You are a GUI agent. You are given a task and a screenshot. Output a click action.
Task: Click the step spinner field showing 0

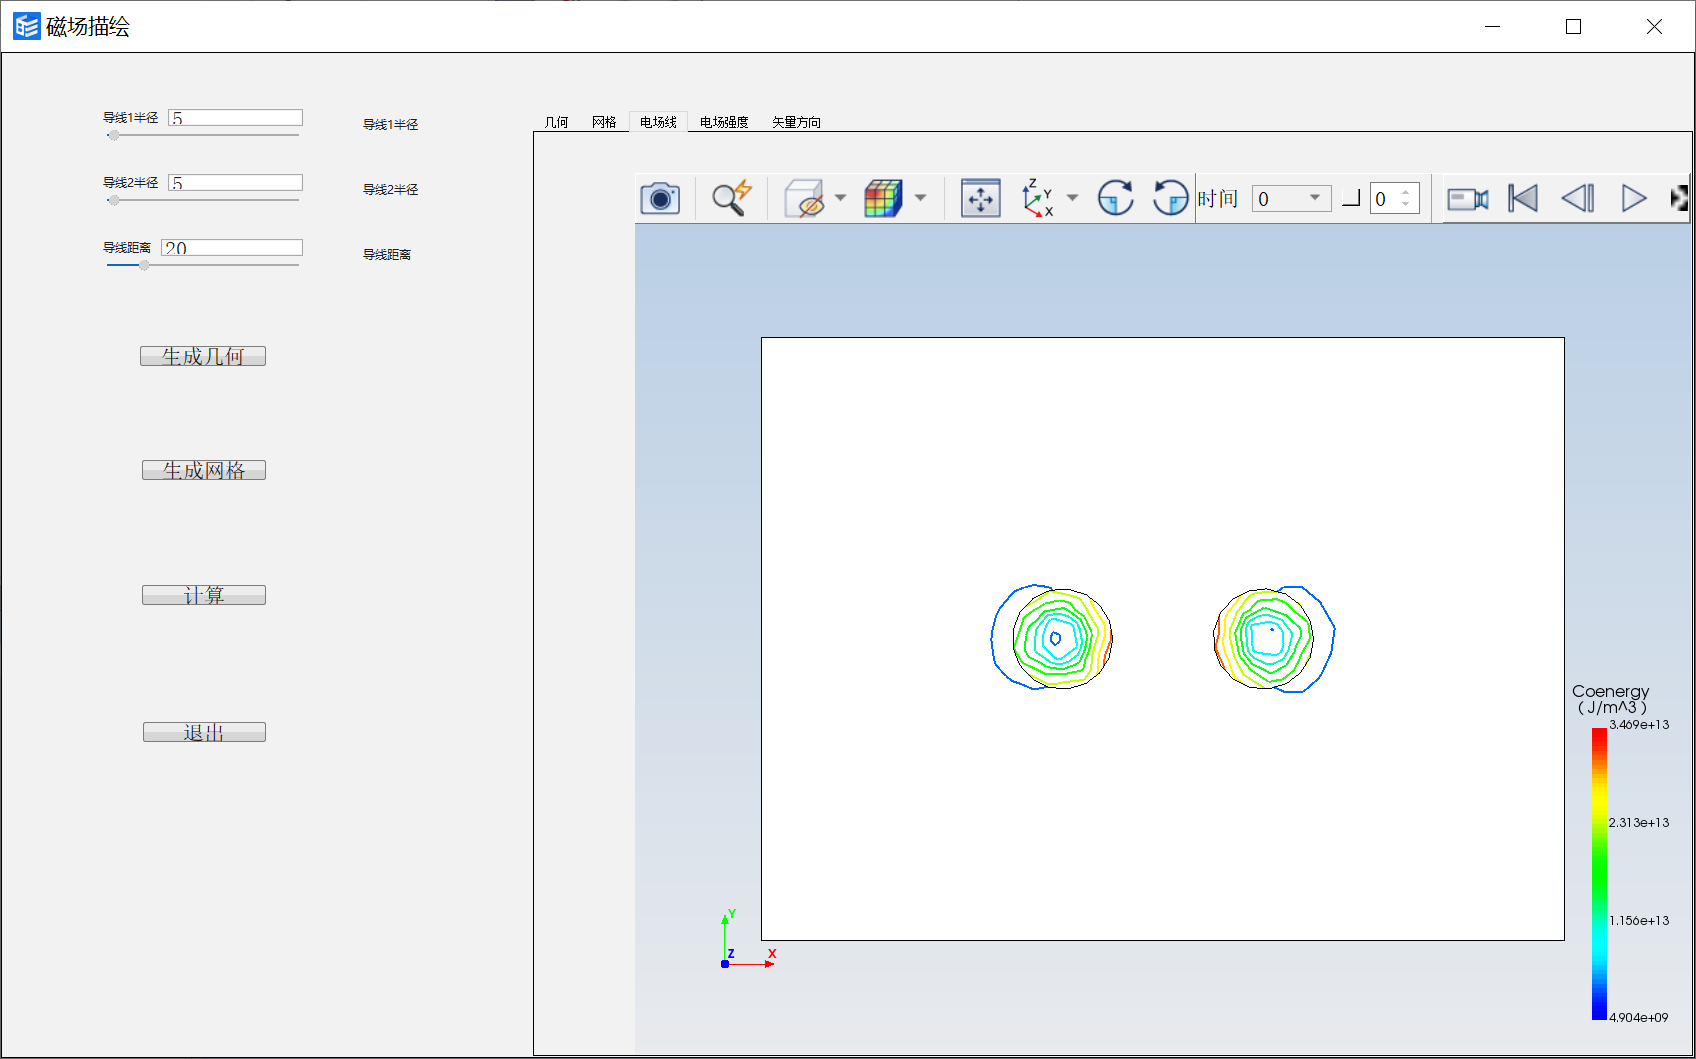point(1394,198)
